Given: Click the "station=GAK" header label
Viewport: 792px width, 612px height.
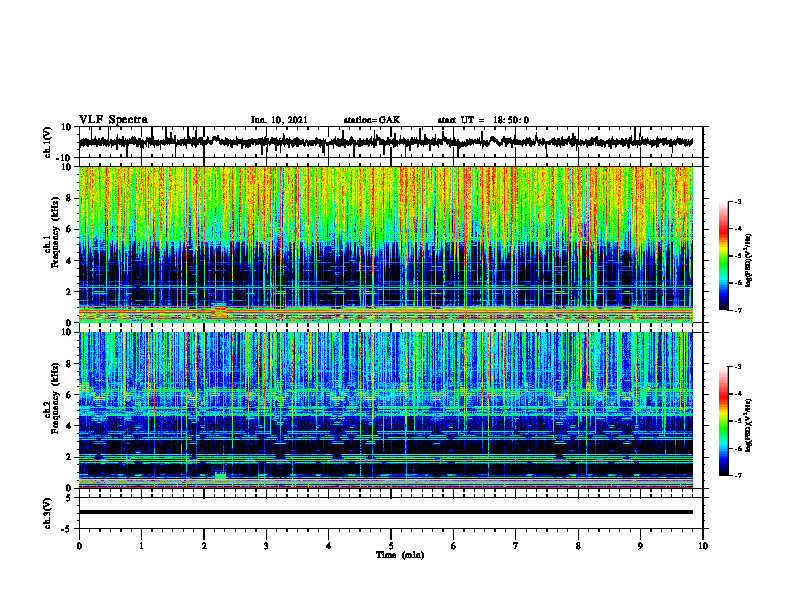Looking at the screenshot, I should 372,120.
